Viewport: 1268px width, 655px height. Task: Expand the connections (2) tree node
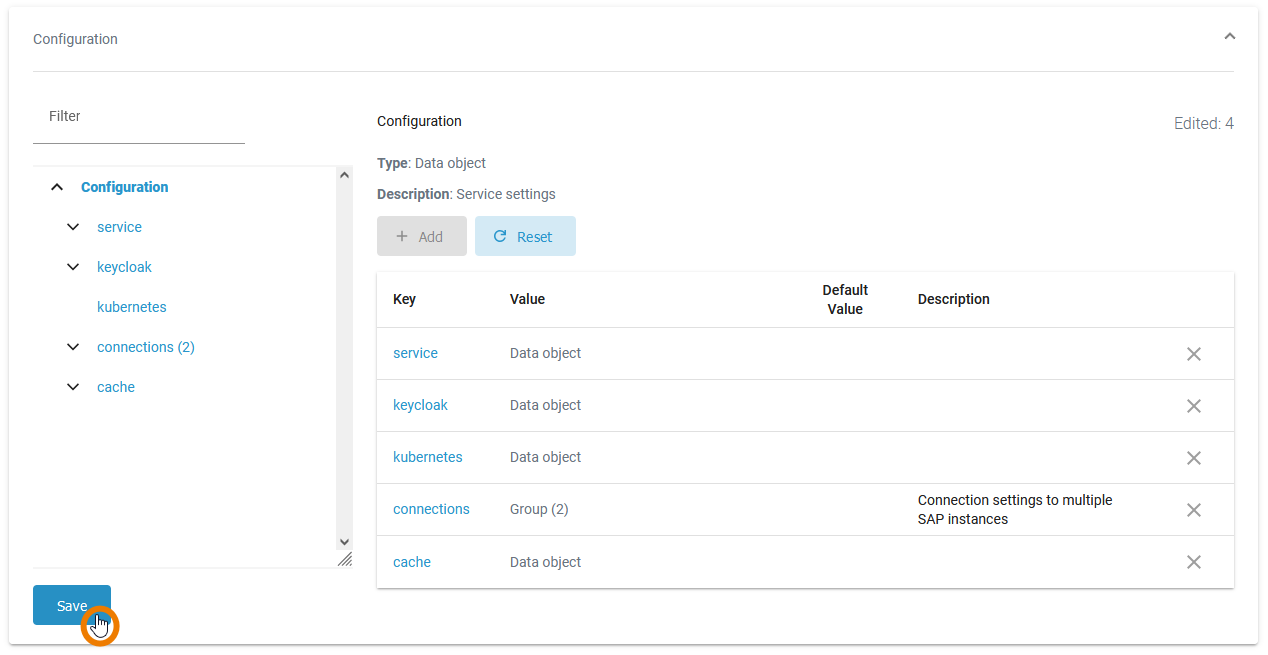[73, 347]
